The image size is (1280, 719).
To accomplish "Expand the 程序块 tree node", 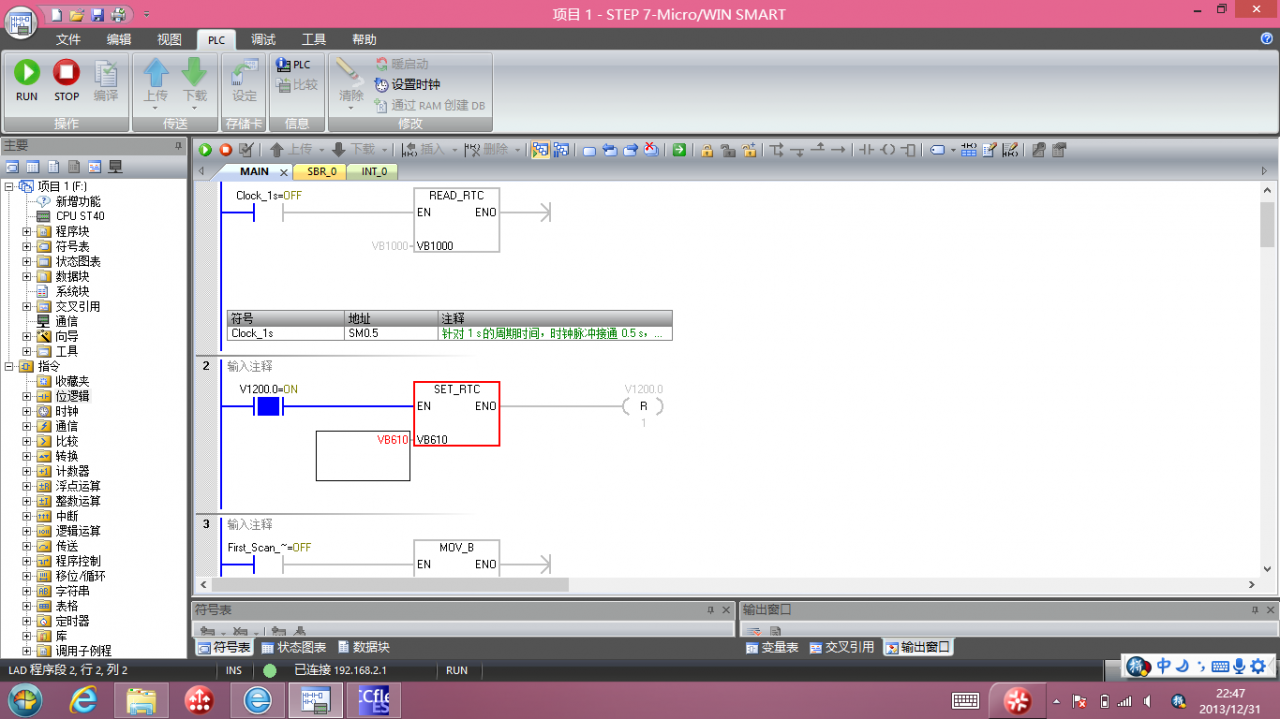I will click(27, 231).
